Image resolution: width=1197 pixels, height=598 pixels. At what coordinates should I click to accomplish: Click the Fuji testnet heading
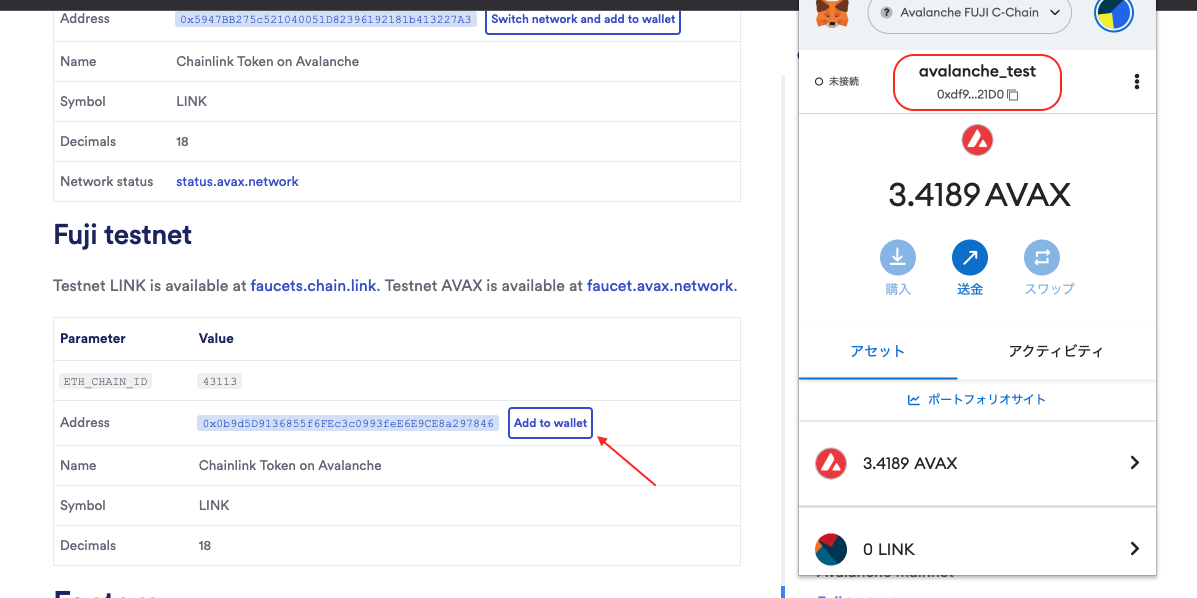[122, 235]
